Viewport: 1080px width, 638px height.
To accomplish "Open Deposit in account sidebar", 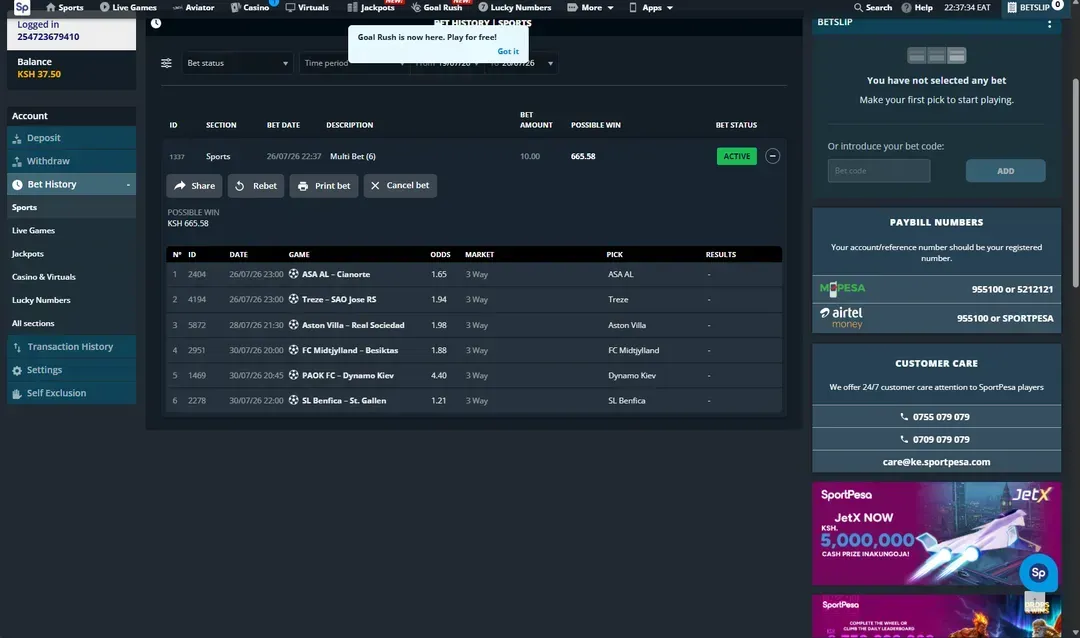I will pyautogui.click(x=72, y=138).
